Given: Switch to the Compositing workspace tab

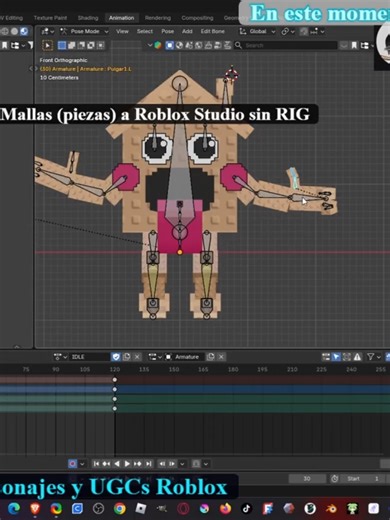Looking at the screenshot, I should tap(197, 18).
